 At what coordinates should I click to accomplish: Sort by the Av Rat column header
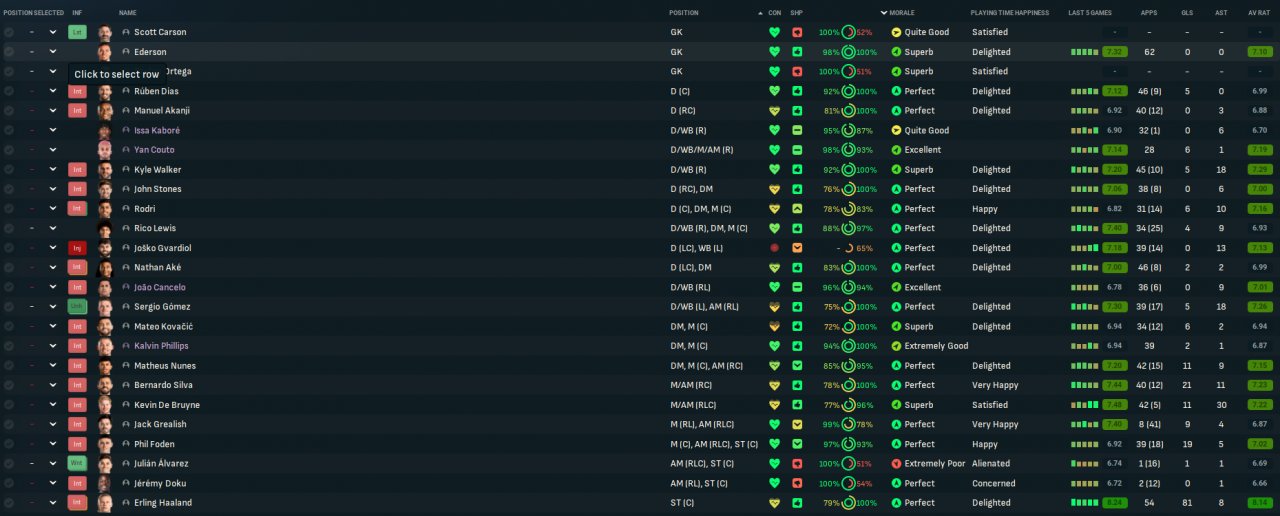(1259, 13)
